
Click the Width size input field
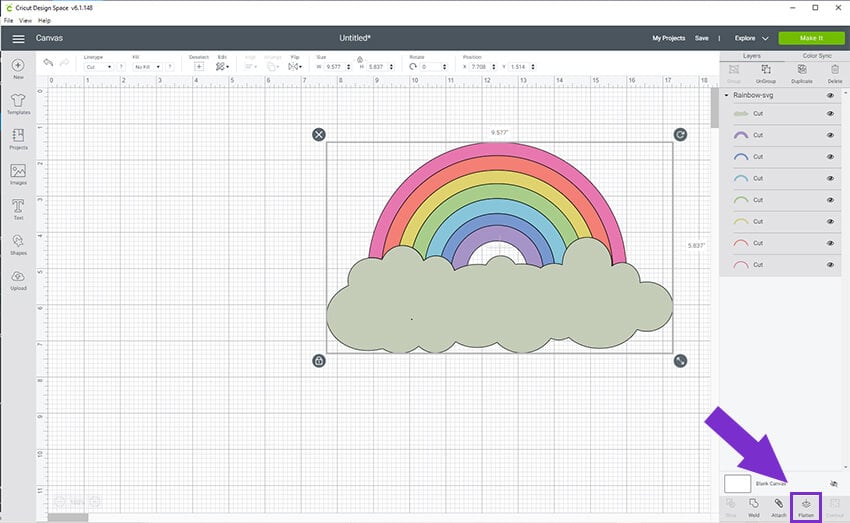pyautogui.click(x=334, y=67)
